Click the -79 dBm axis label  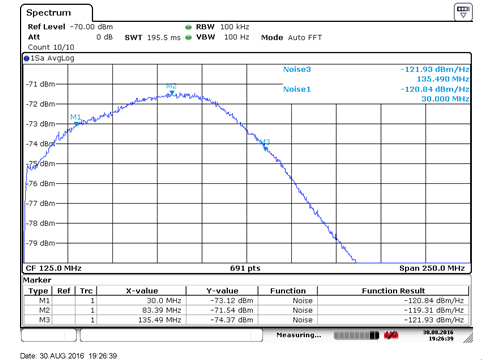[41, 243]
